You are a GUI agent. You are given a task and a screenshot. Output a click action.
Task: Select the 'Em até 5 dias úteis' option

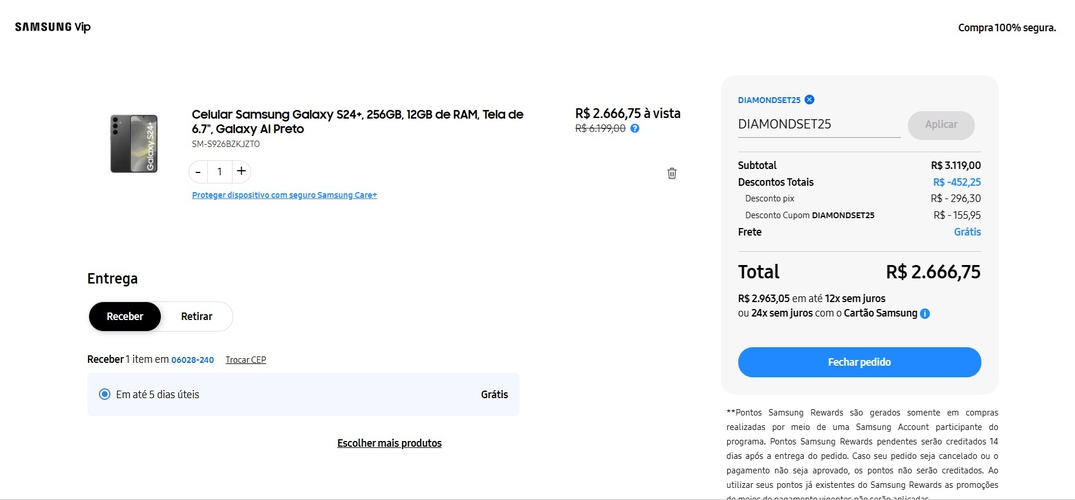(x=105, y=394)
